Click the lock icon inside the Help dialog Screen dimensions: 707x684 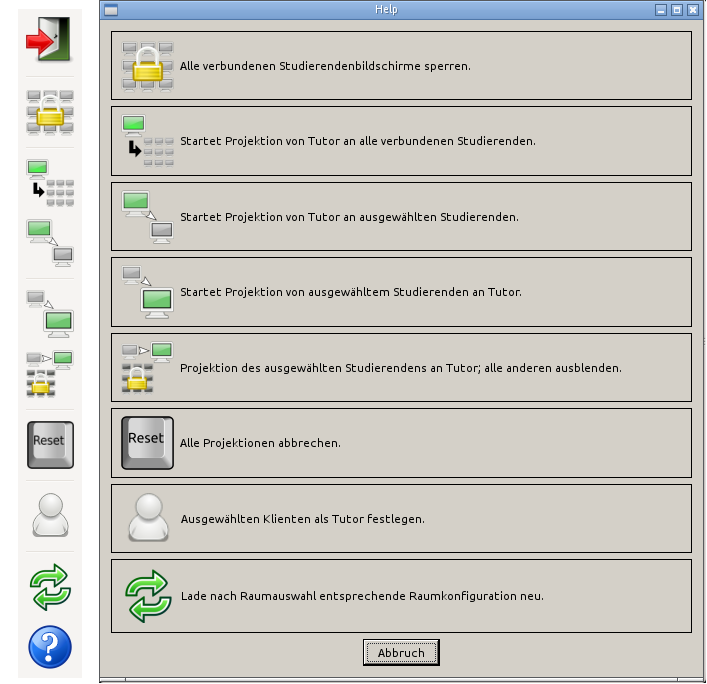[x=147, y=66]
